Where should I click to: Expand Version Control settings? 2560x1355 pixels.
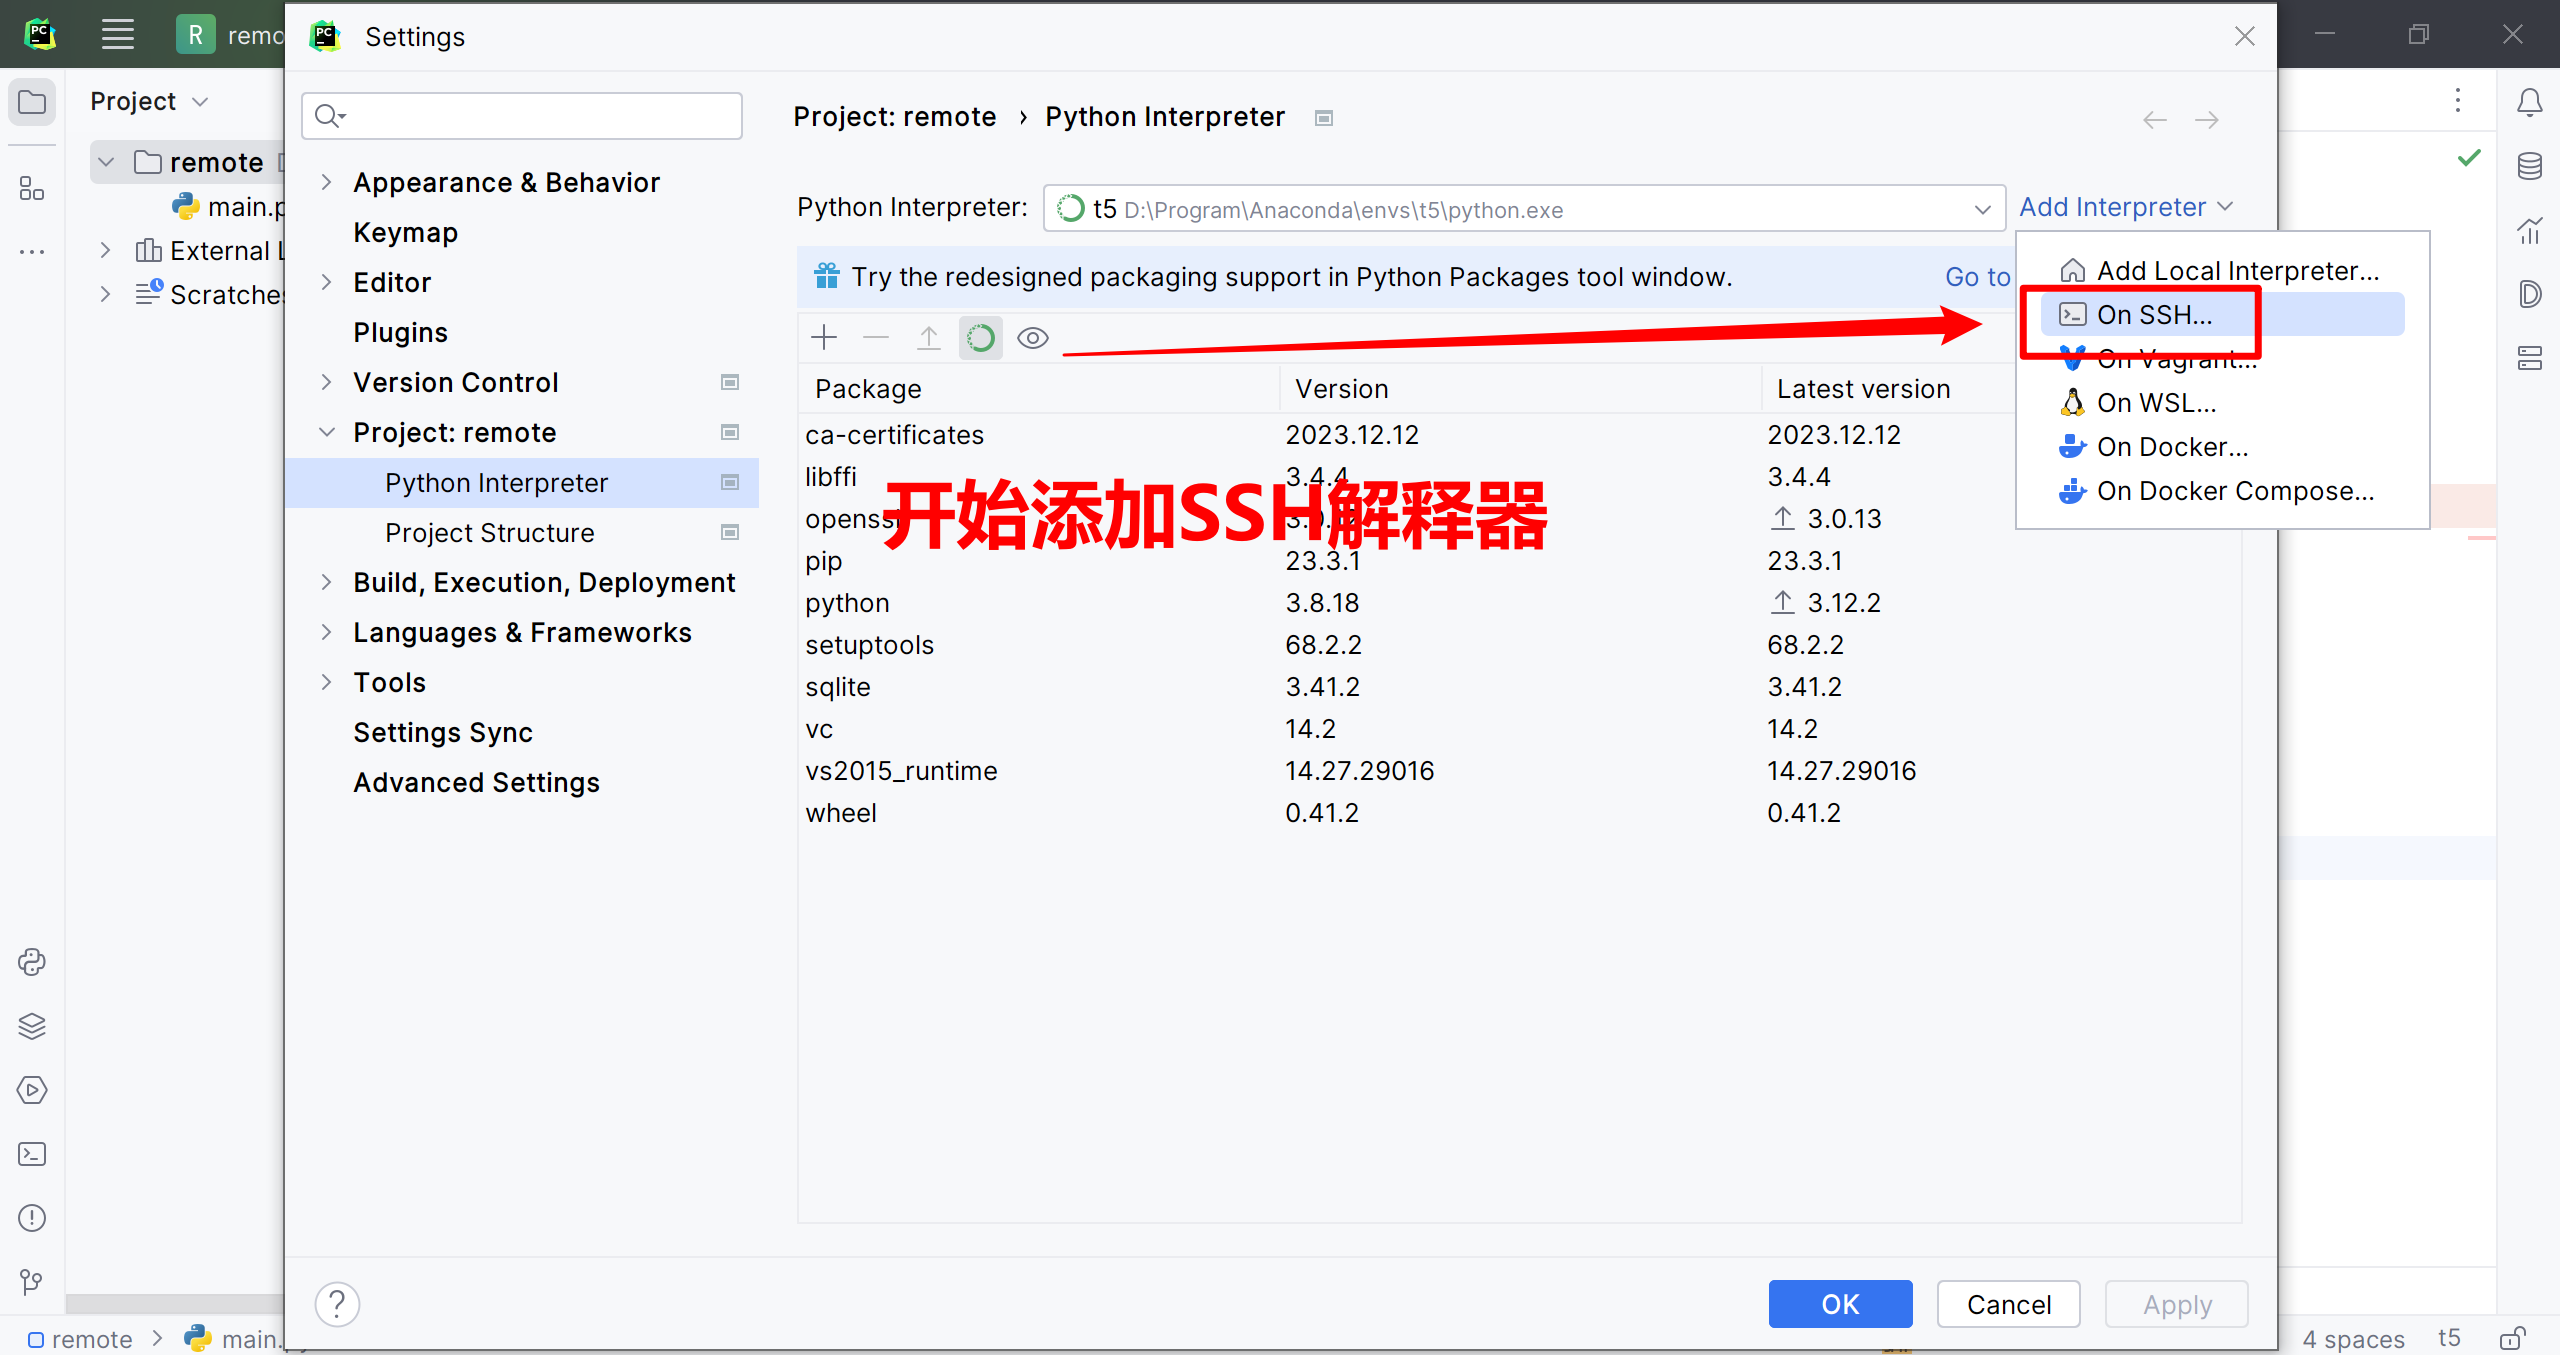tap(326, 382)
